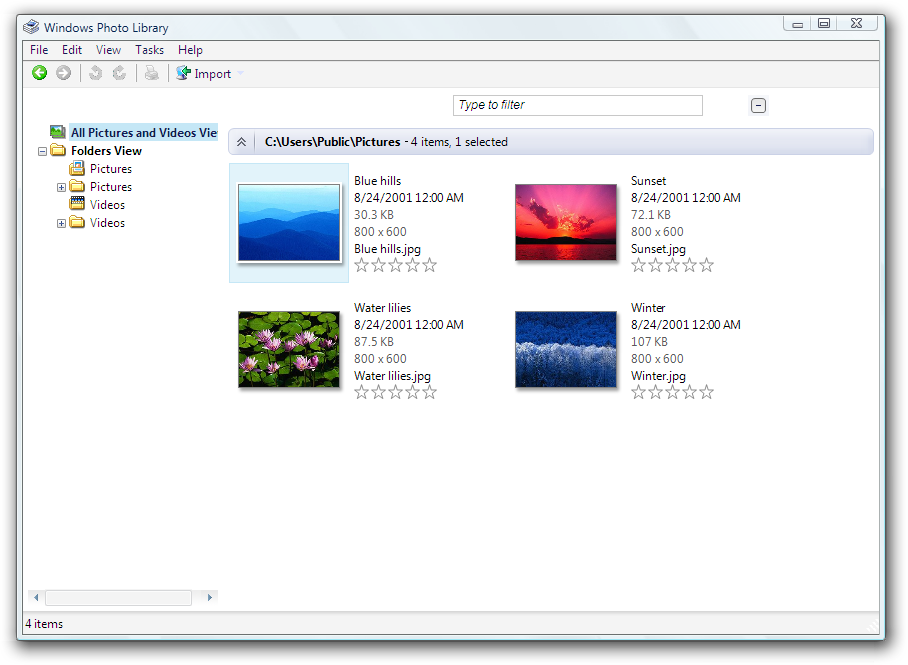This screenshot has width=908, height=665.
Task: Click the Import toolbar icon
Action: [x=184, y=73]
